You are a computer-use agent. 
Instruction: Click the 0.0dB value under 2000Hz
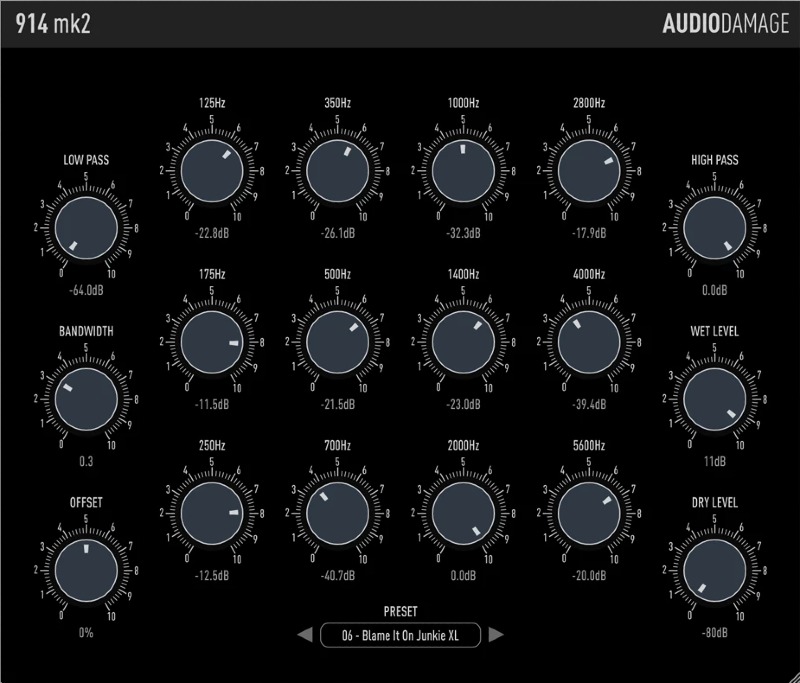[x=463, y=576]
